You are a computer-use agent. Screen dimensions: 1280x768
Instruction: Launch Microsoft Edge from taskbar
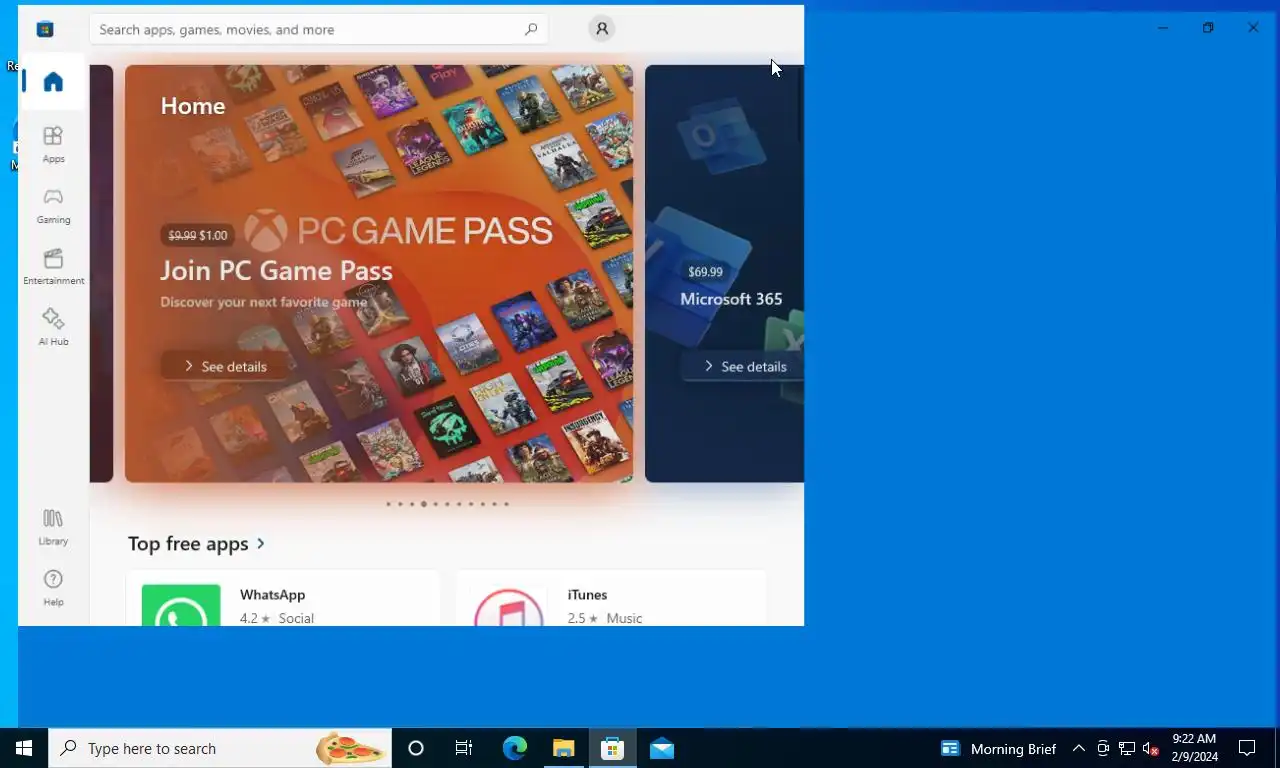[514, 748]
